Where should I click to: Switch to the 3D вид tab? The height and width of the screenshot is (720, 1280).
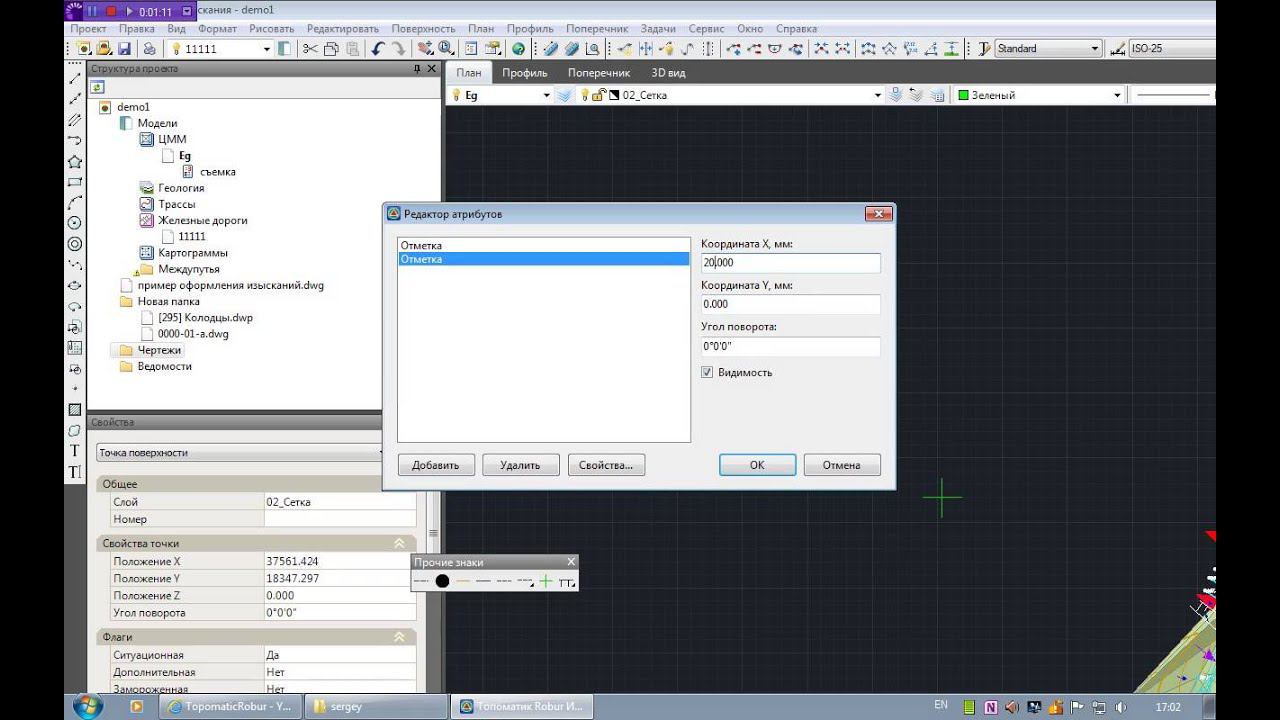(x=668, y=72)
